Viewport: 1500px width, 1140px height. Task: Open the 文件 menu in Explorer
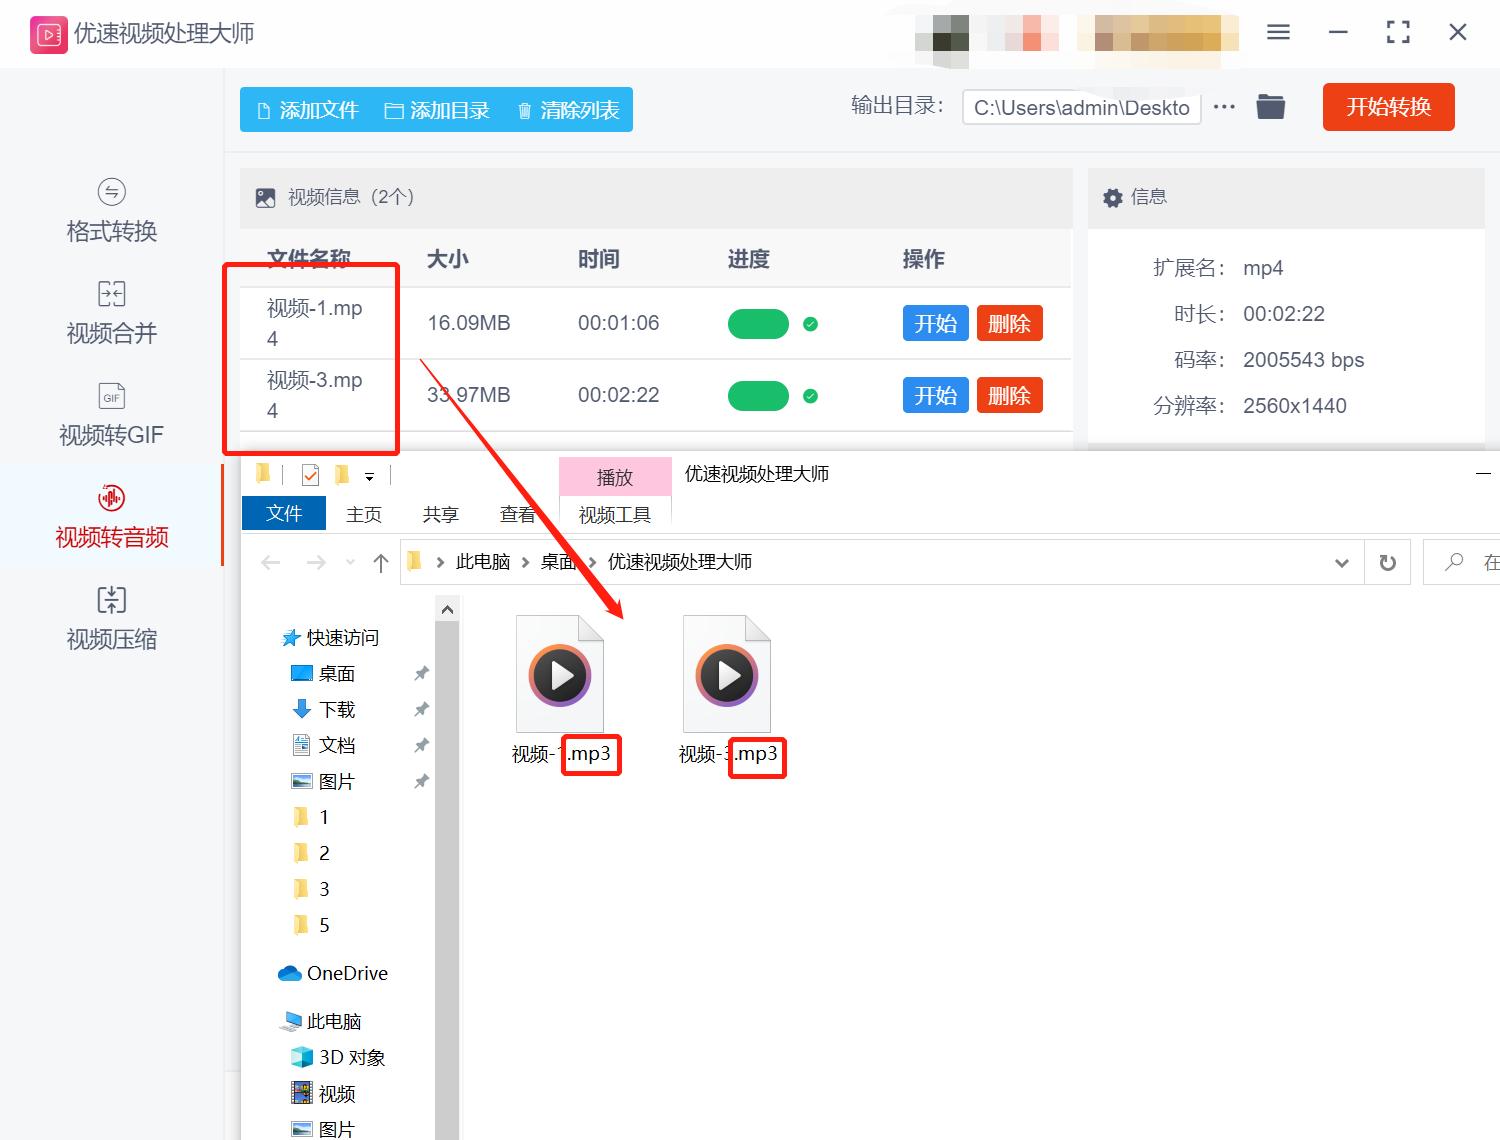[283, 513]
